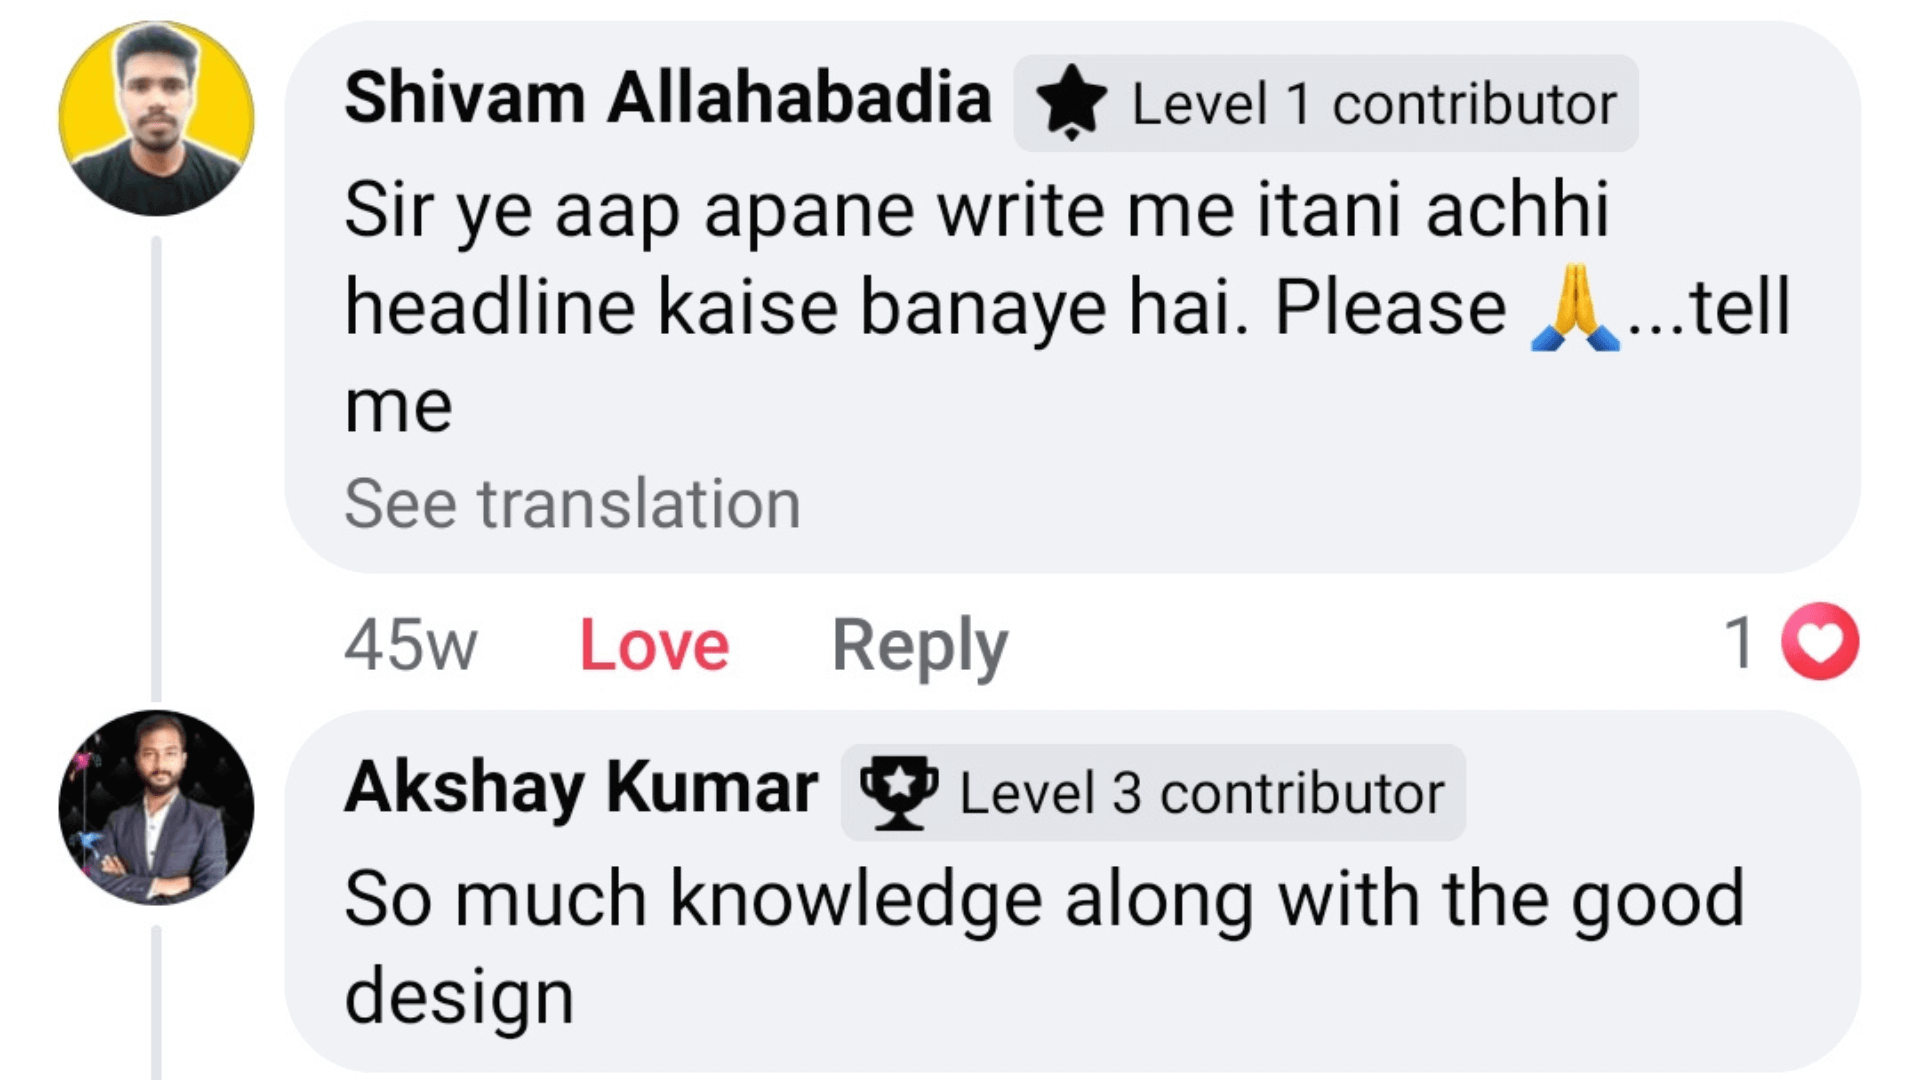Click the praying hands emoji in comment
Viewport: 1920px width, 1080px height.
pos(1574,308)
